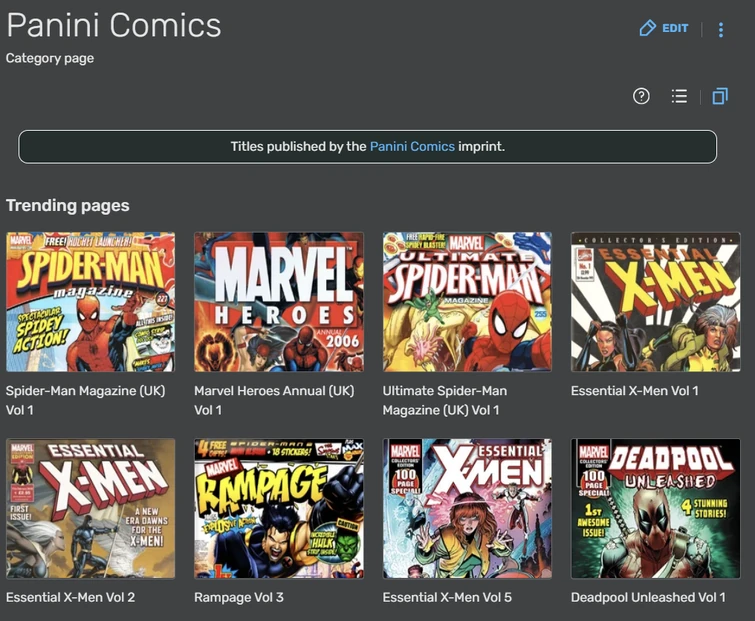Click 'Marvel Heroes Annual (UK) Vol 1' title link
The height and width of the screenshot is (621, 755).
click(x=274, y=400)
